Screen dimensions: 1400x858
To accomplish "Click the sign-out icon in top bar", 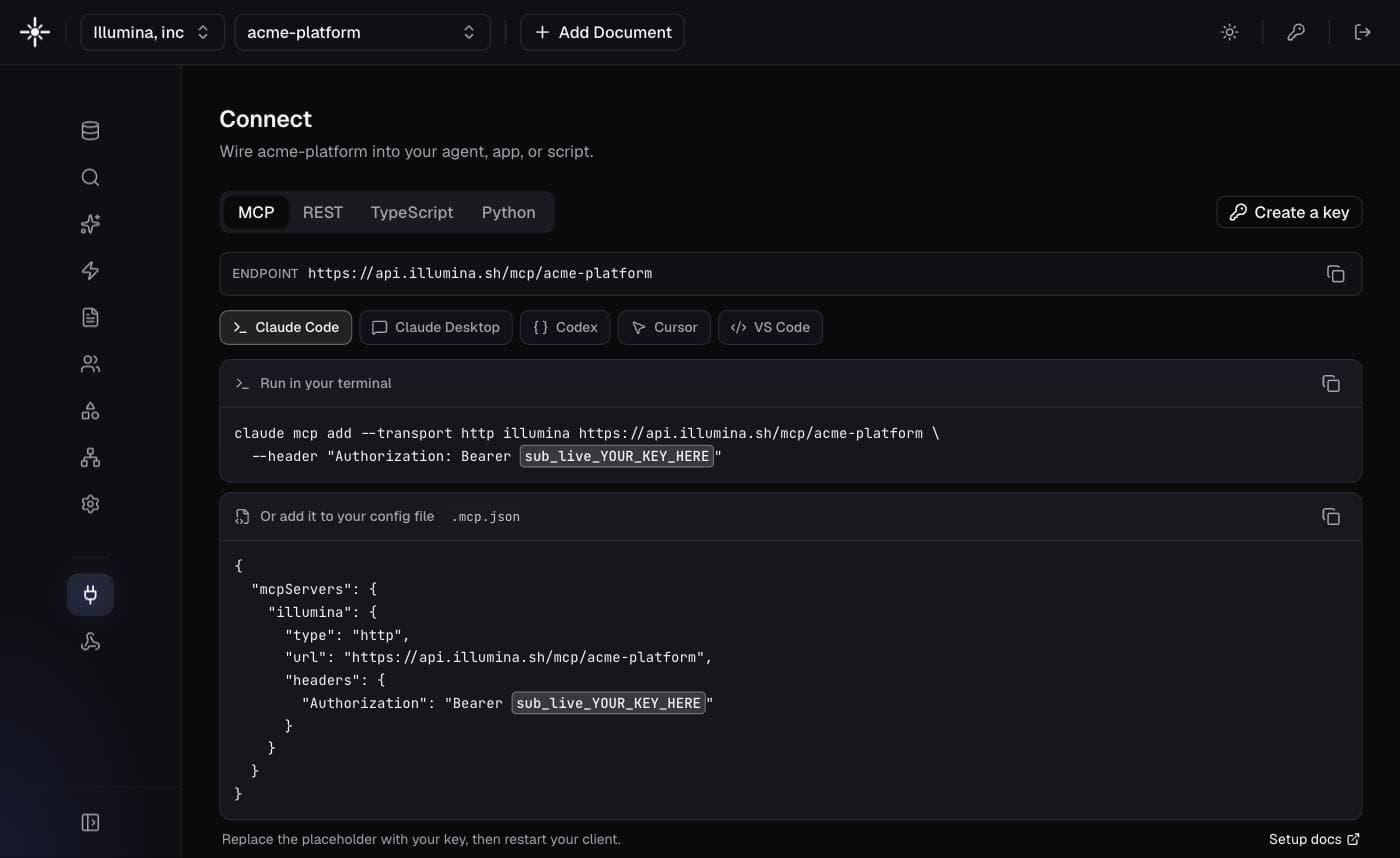I will [x=1362, y=32].
